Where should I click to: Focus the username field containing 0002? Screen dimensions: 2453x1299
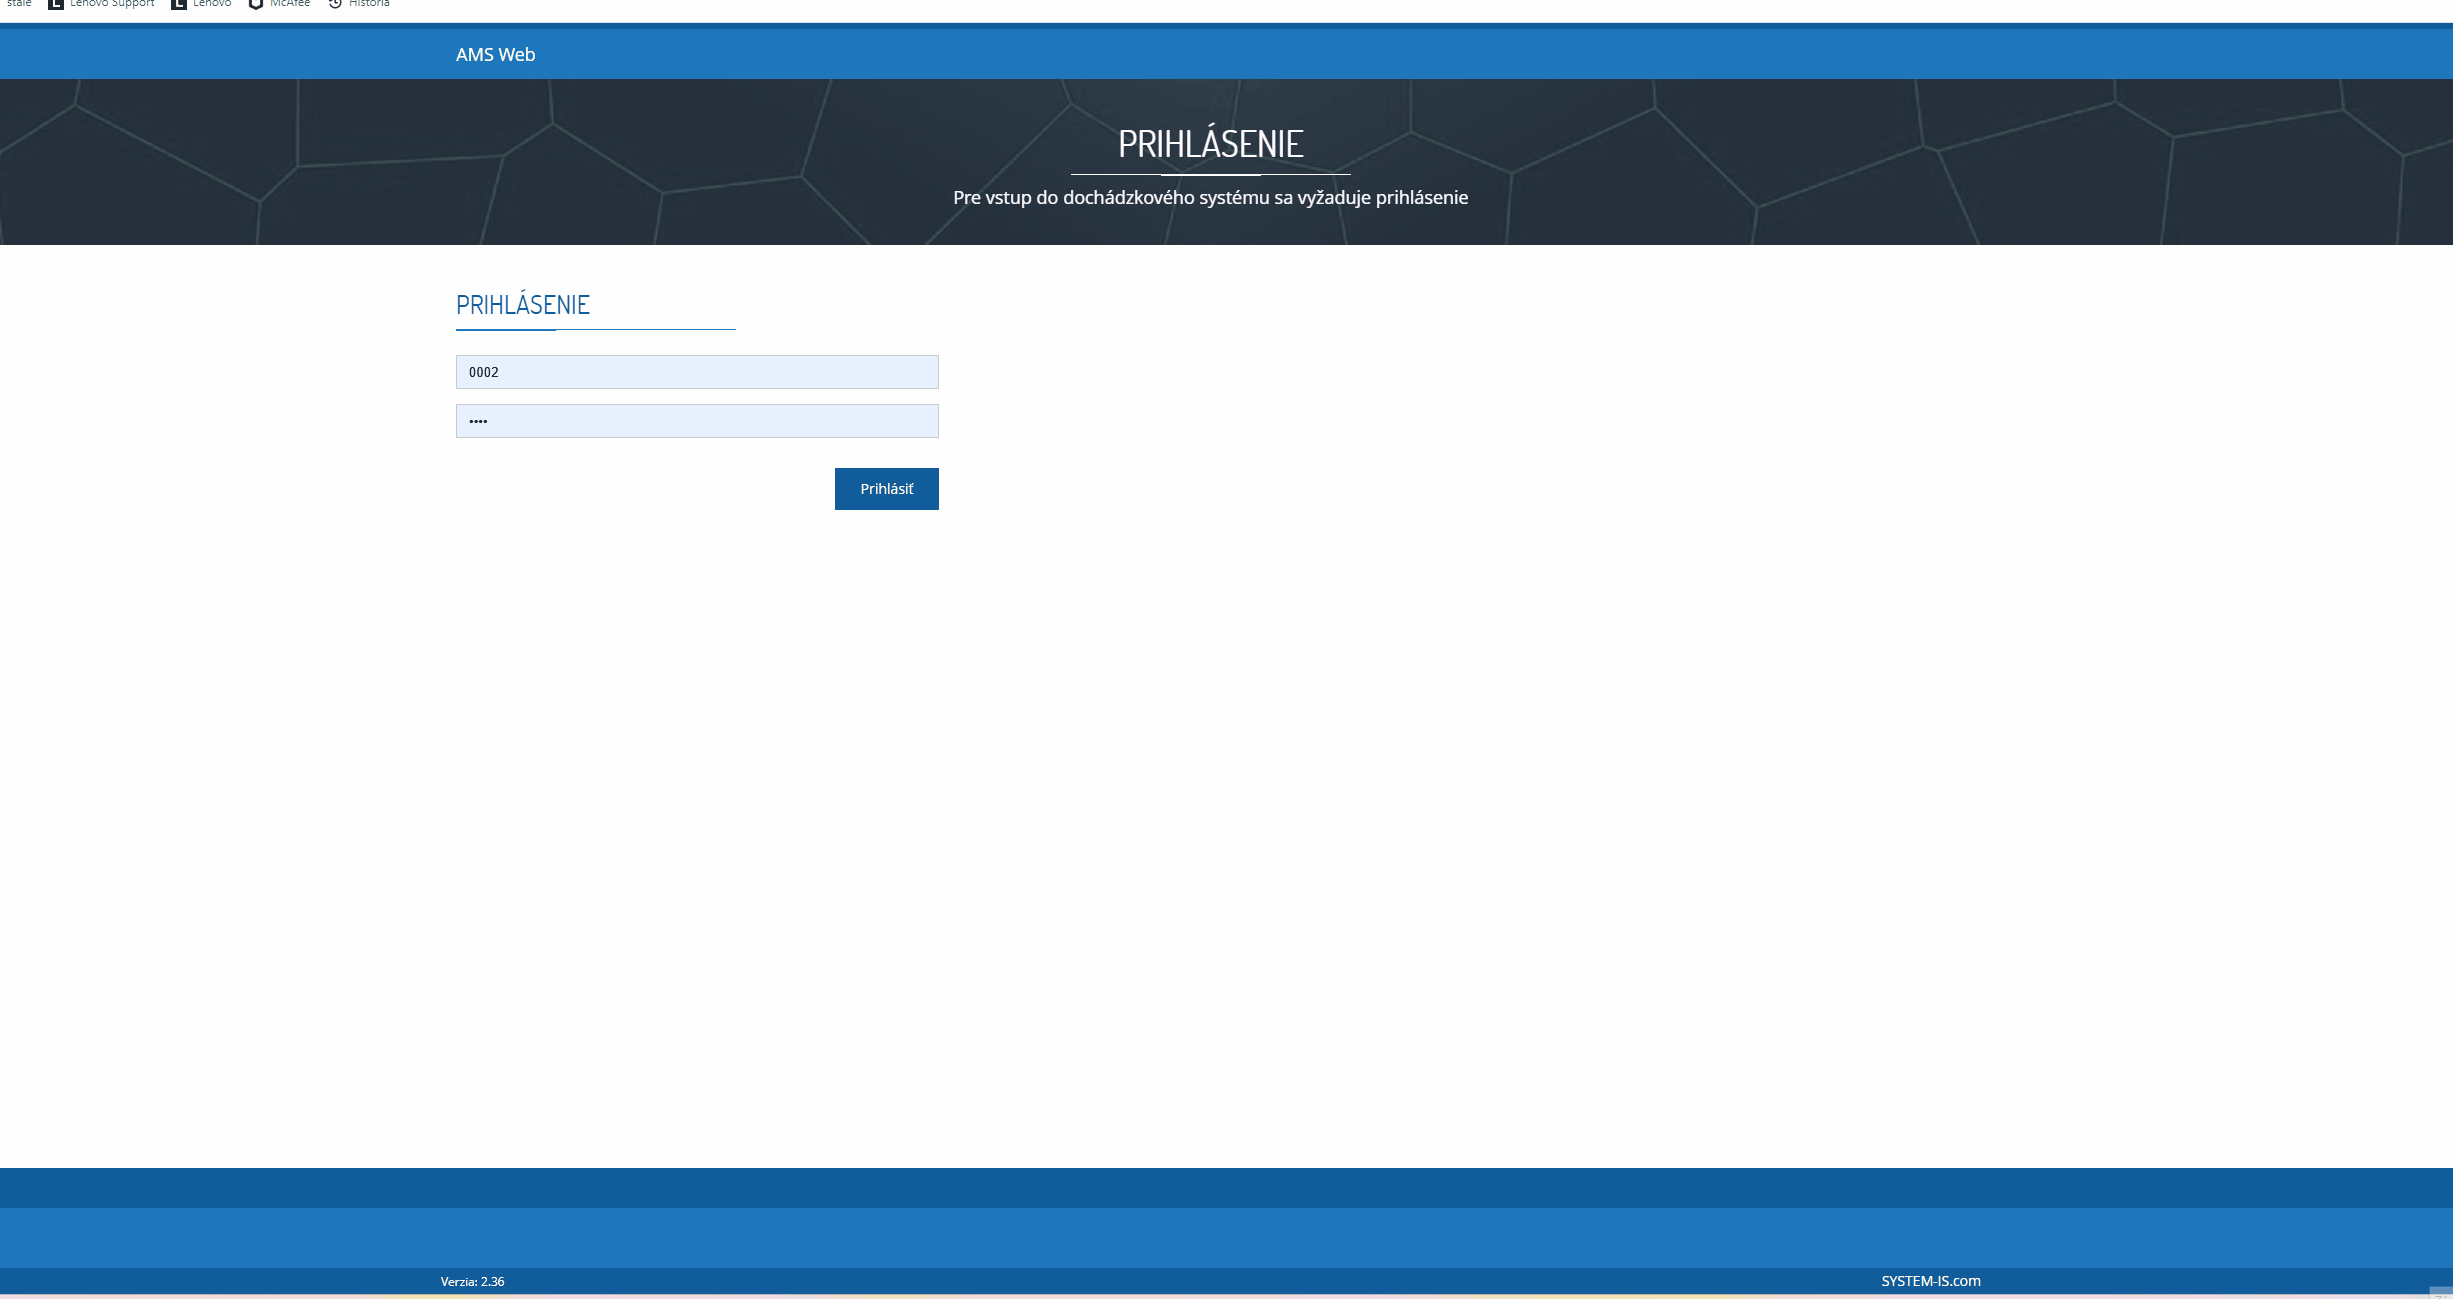(697, 372)
